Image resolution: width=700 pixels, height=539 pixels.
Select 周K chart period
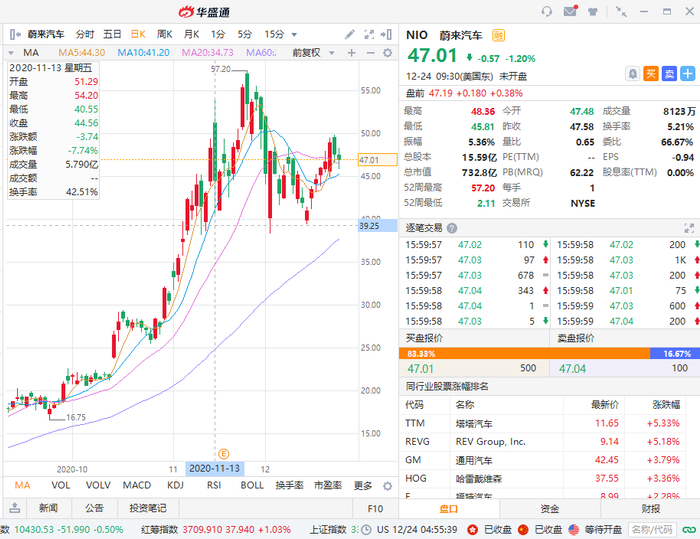pos(164,34)
